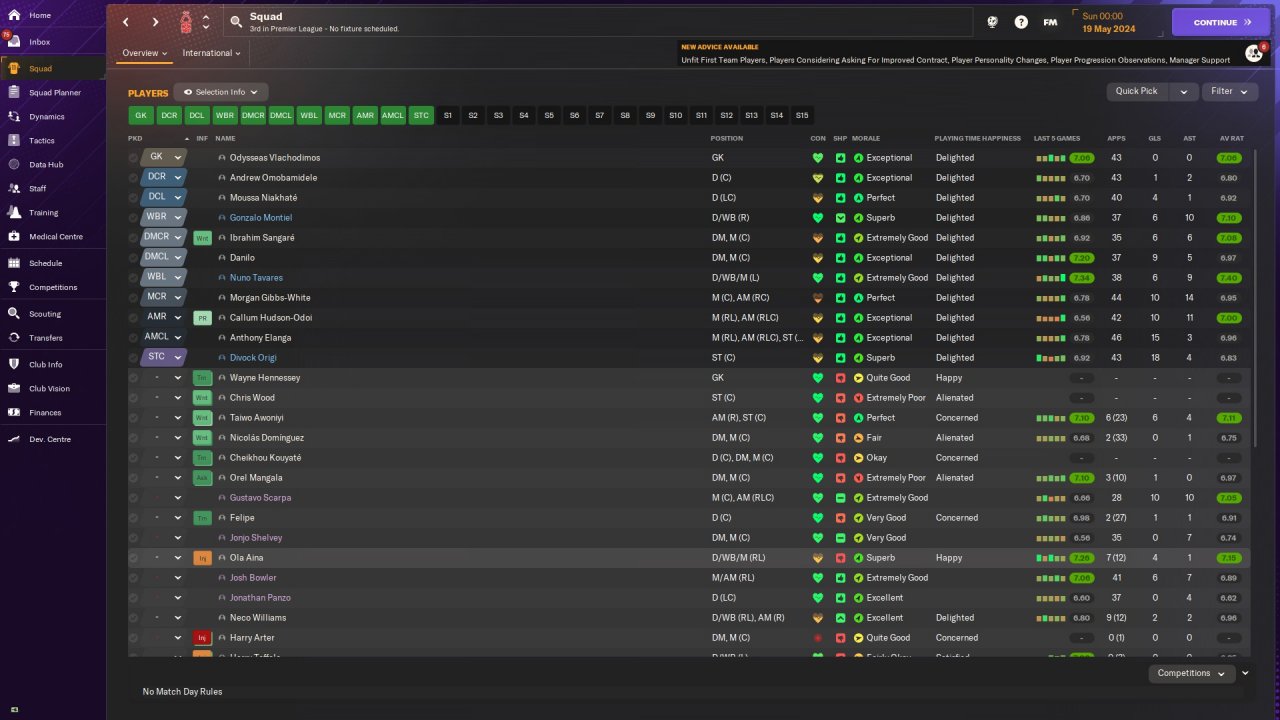This screenshot has height=720, width=1280.
Task: Toggle the pick circle for Gonzalo Montiel
Action: click(x=134, y=218)
